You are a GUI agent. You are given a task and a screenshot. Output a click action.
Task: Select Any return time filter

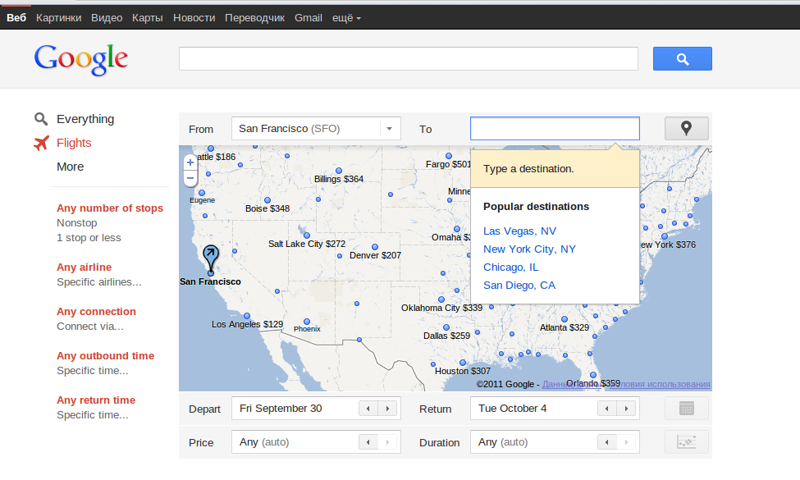[96, 400]
